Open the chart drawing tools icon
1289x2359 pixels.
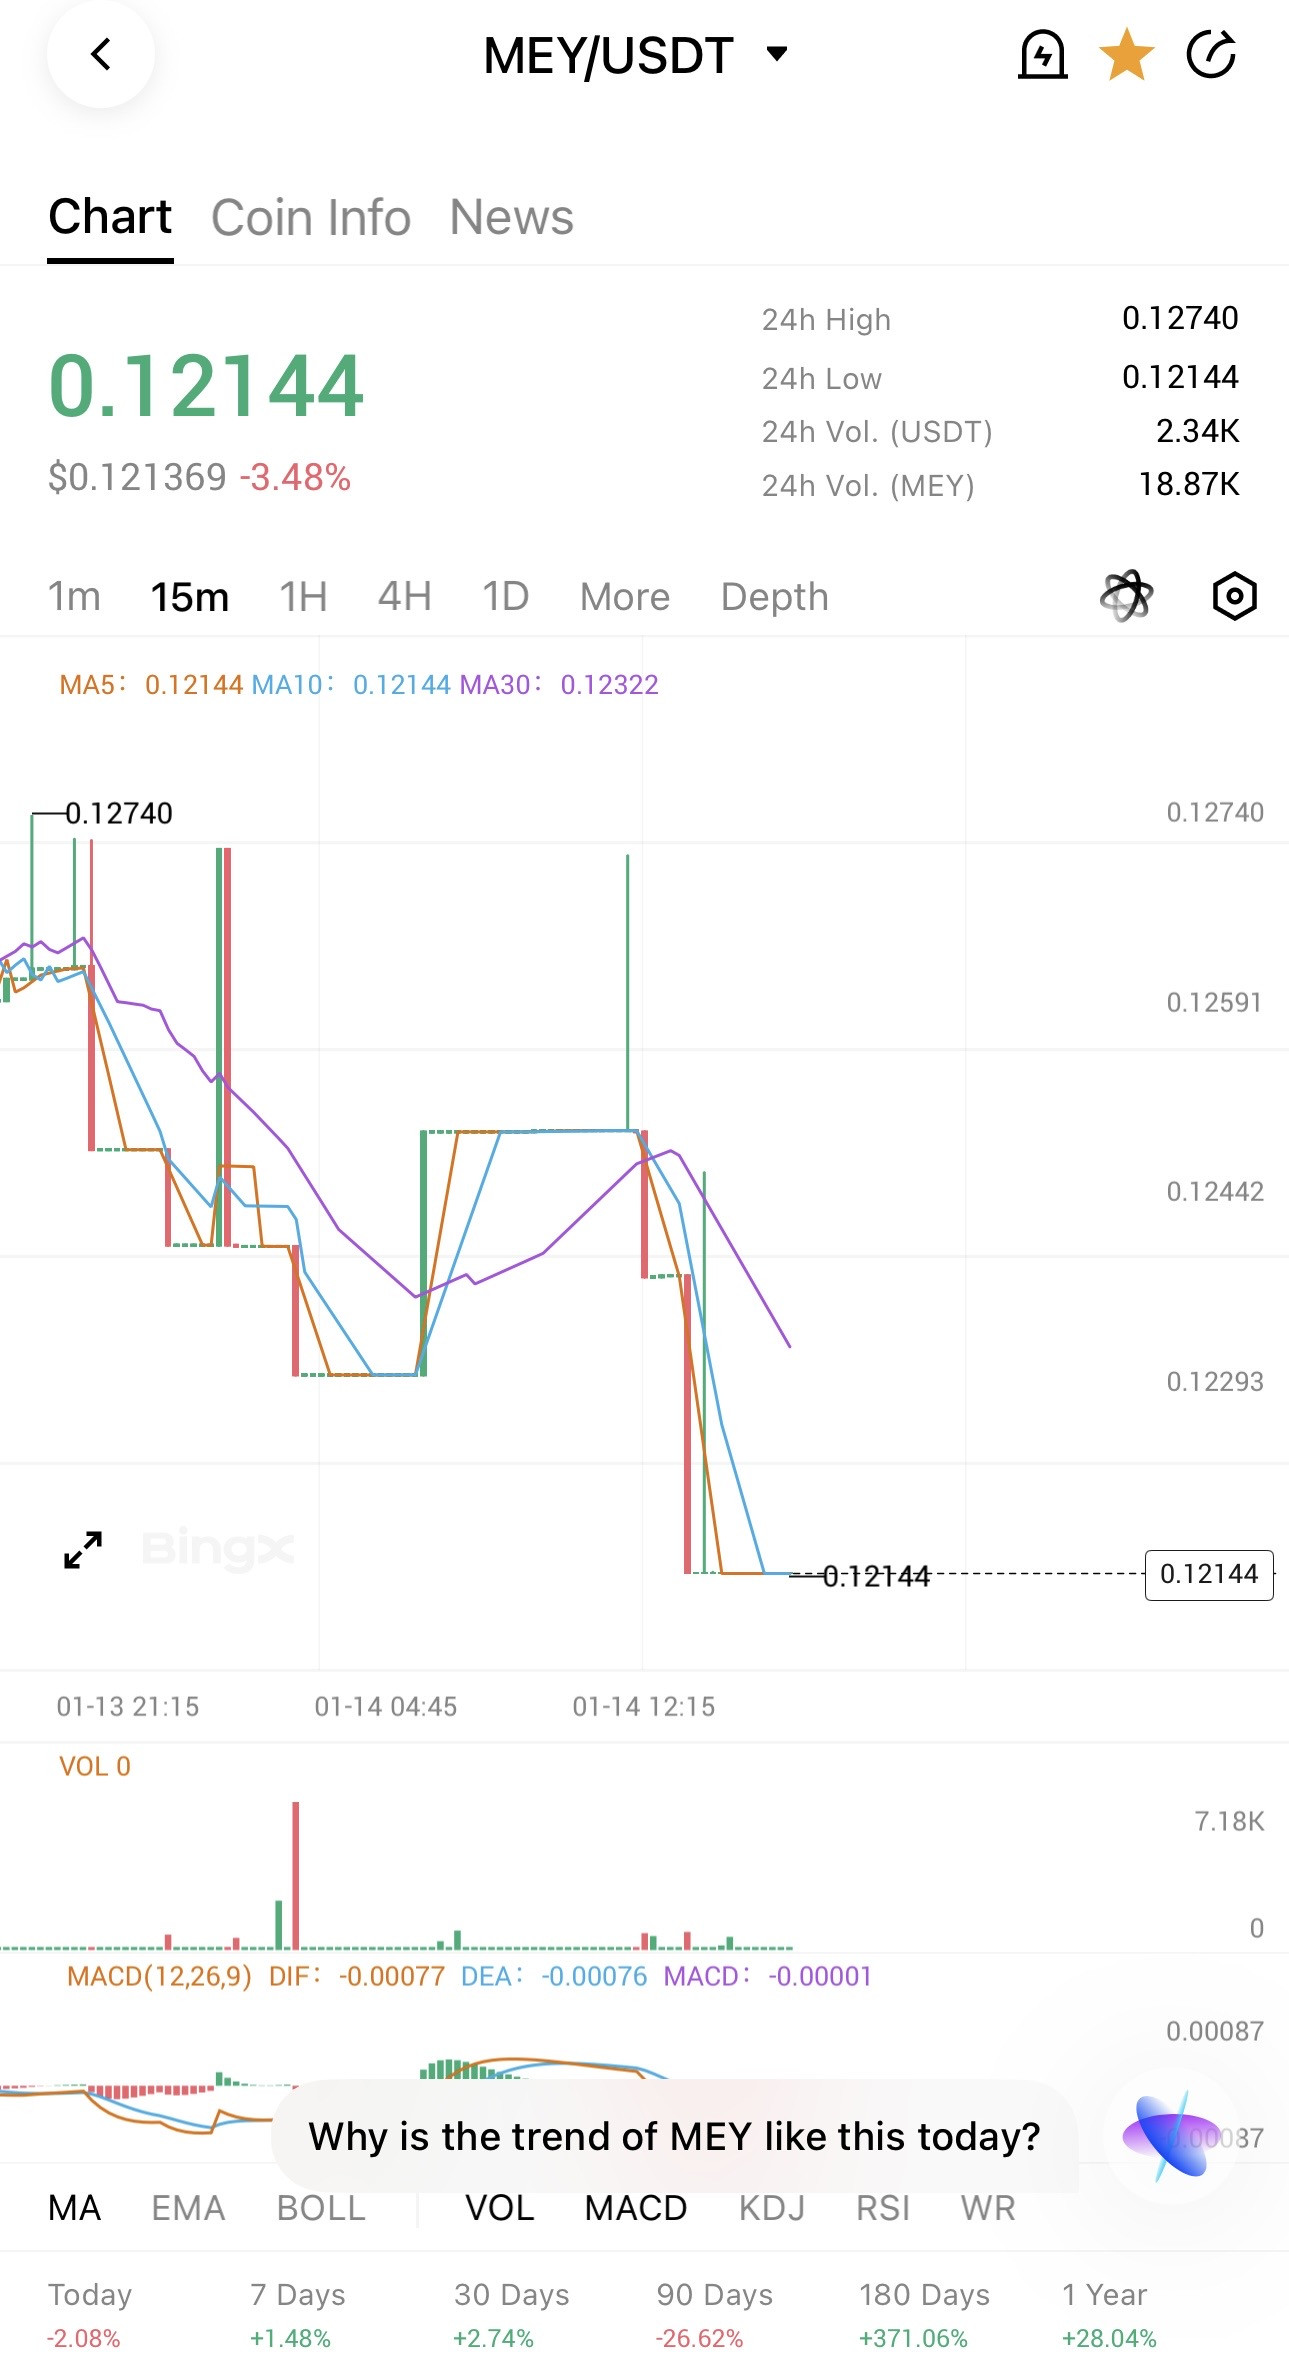[1126, 597]
